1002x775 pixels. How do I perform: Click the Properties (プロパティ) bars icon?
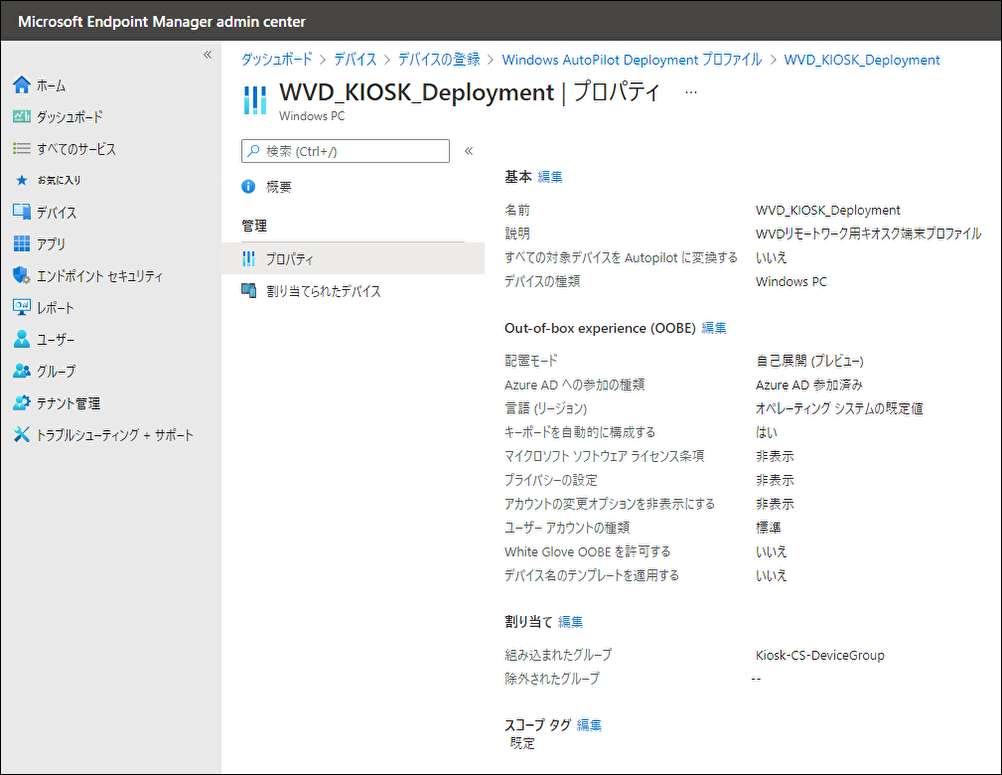tap(249, 259)
